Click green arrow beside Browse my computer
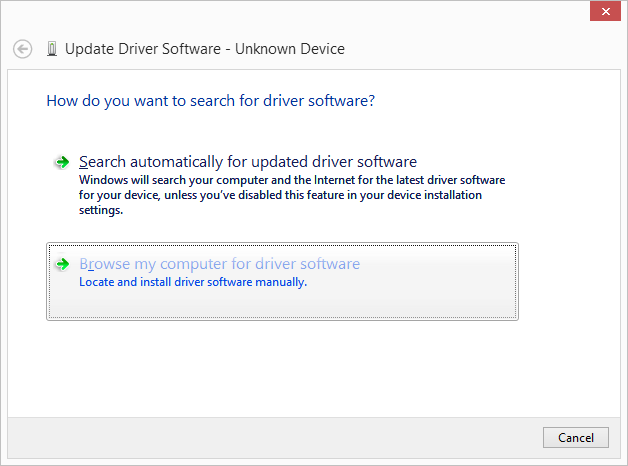 (62, 264)
